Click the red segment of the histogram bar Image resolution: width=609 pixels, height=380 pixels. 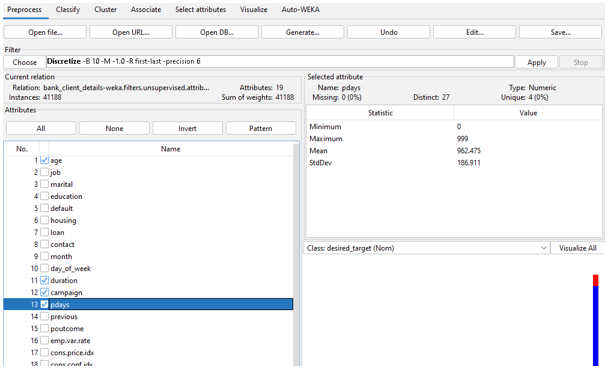[x=595, y=280]
